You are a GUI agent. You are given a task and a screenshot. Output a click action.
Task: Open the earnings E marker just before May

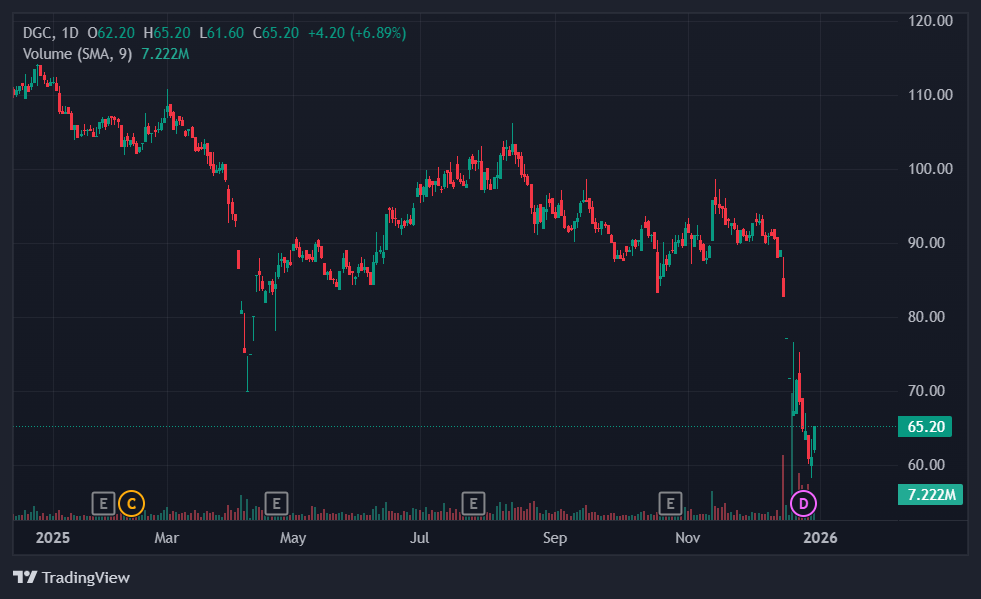(276, 503)
